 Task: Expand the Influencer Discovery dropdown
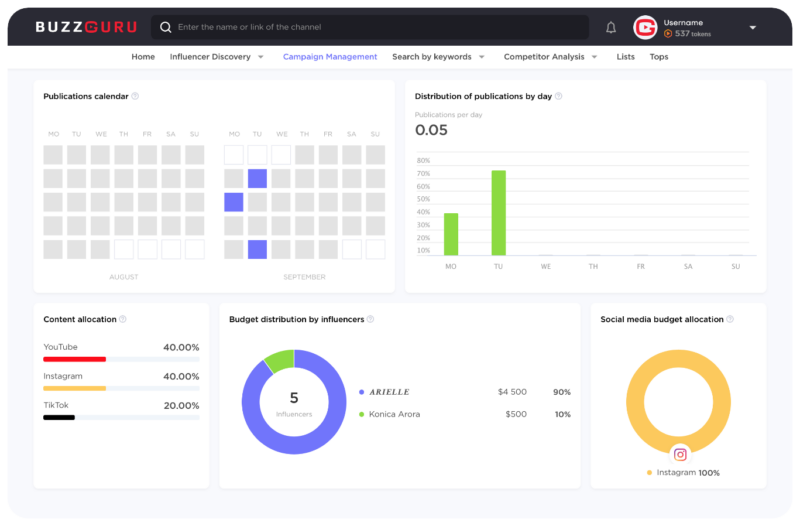(x=261, y=57)
